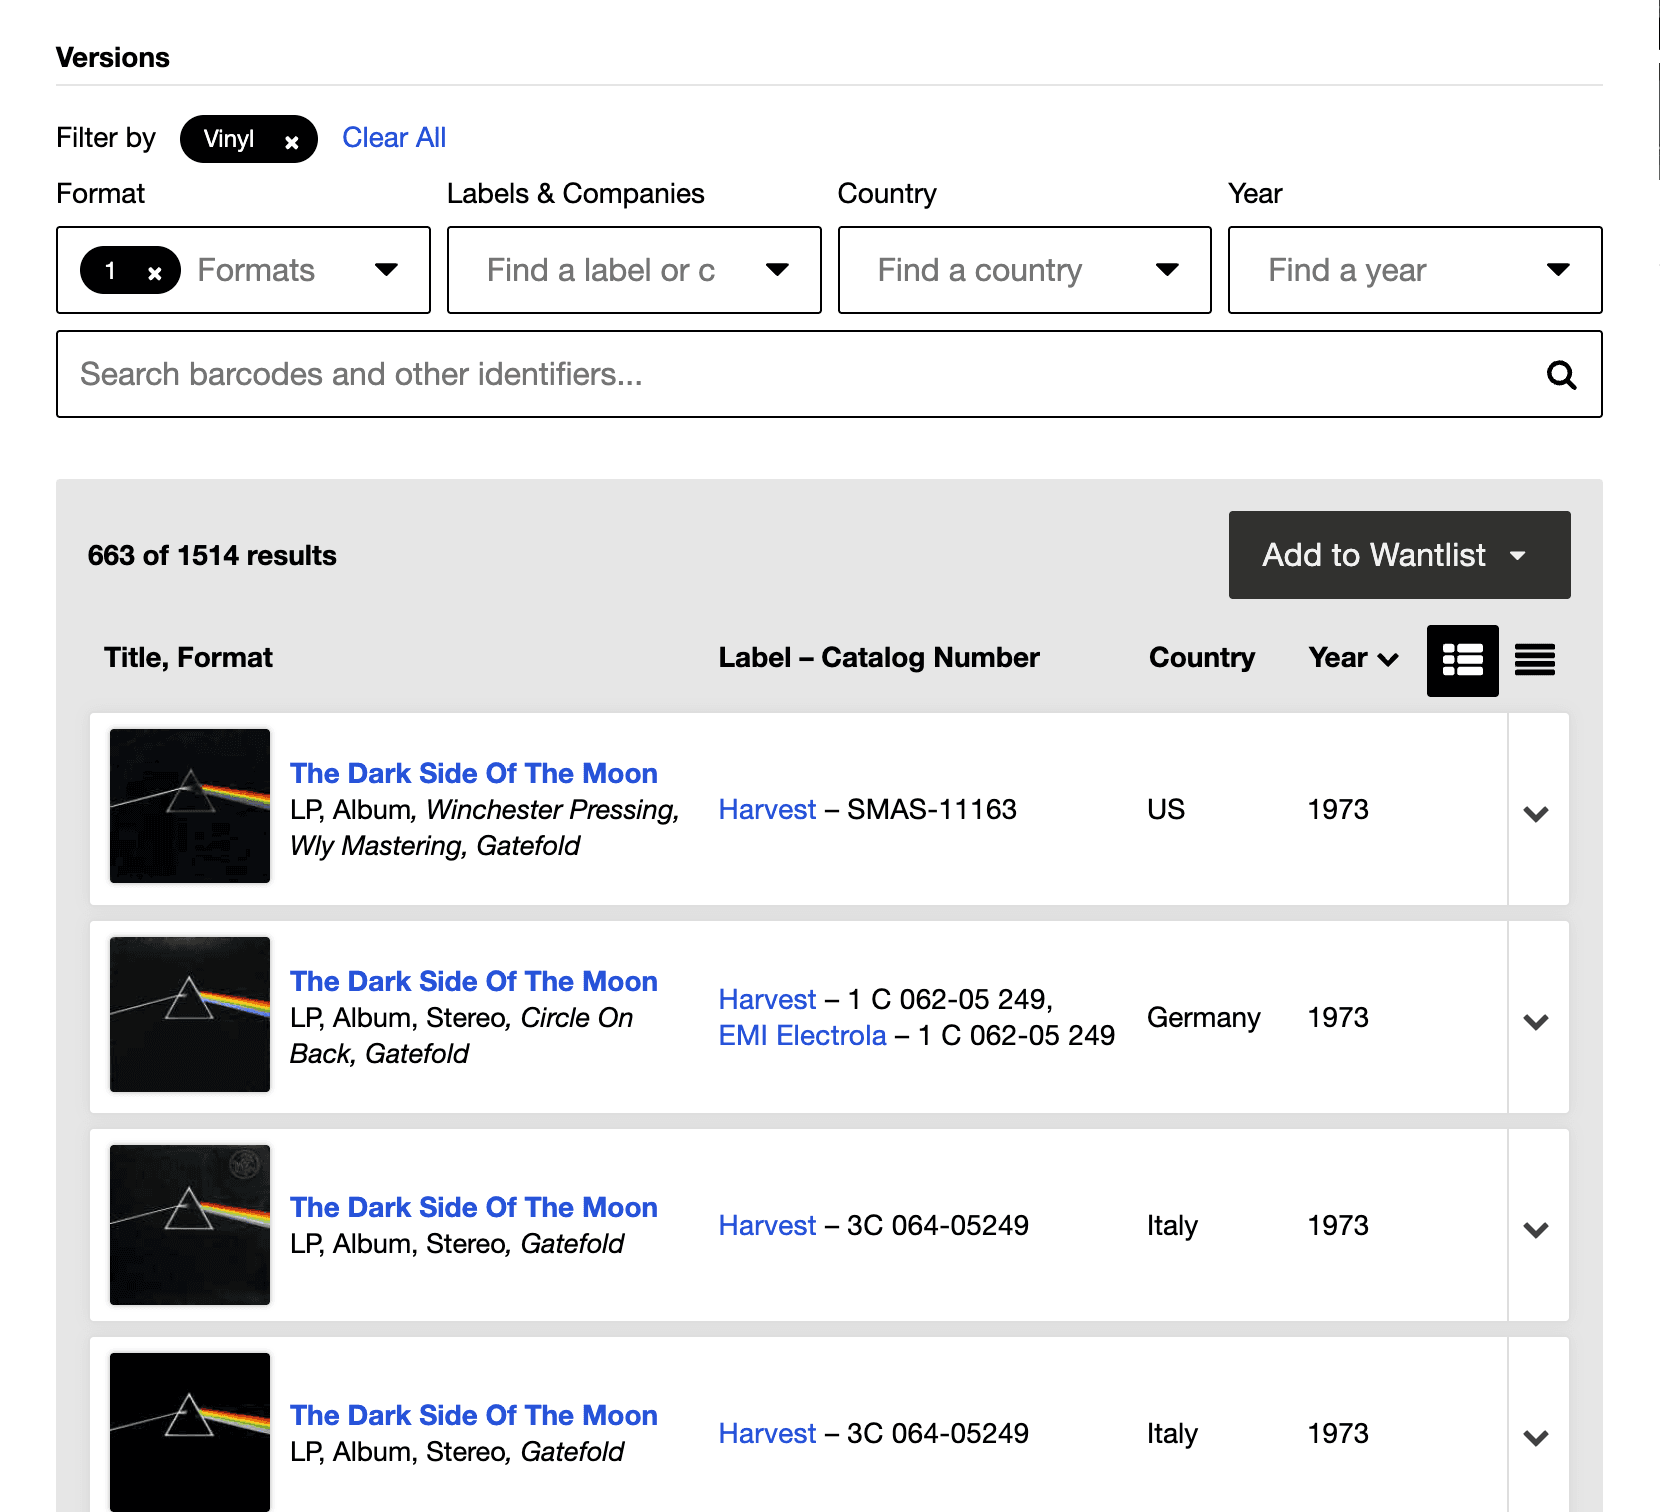Open the second Italy release album cover
This screenshot has width=1660, height=1512.
point(190,1432)
